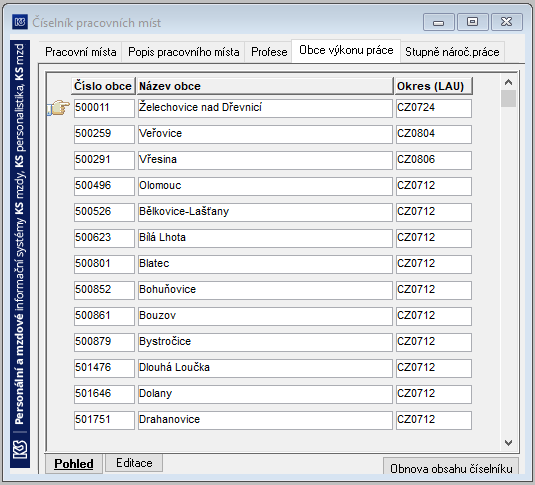Minimize the Číselník pracovních míst window
This screenshot has height=485, width=535.
tap(438, 22)
